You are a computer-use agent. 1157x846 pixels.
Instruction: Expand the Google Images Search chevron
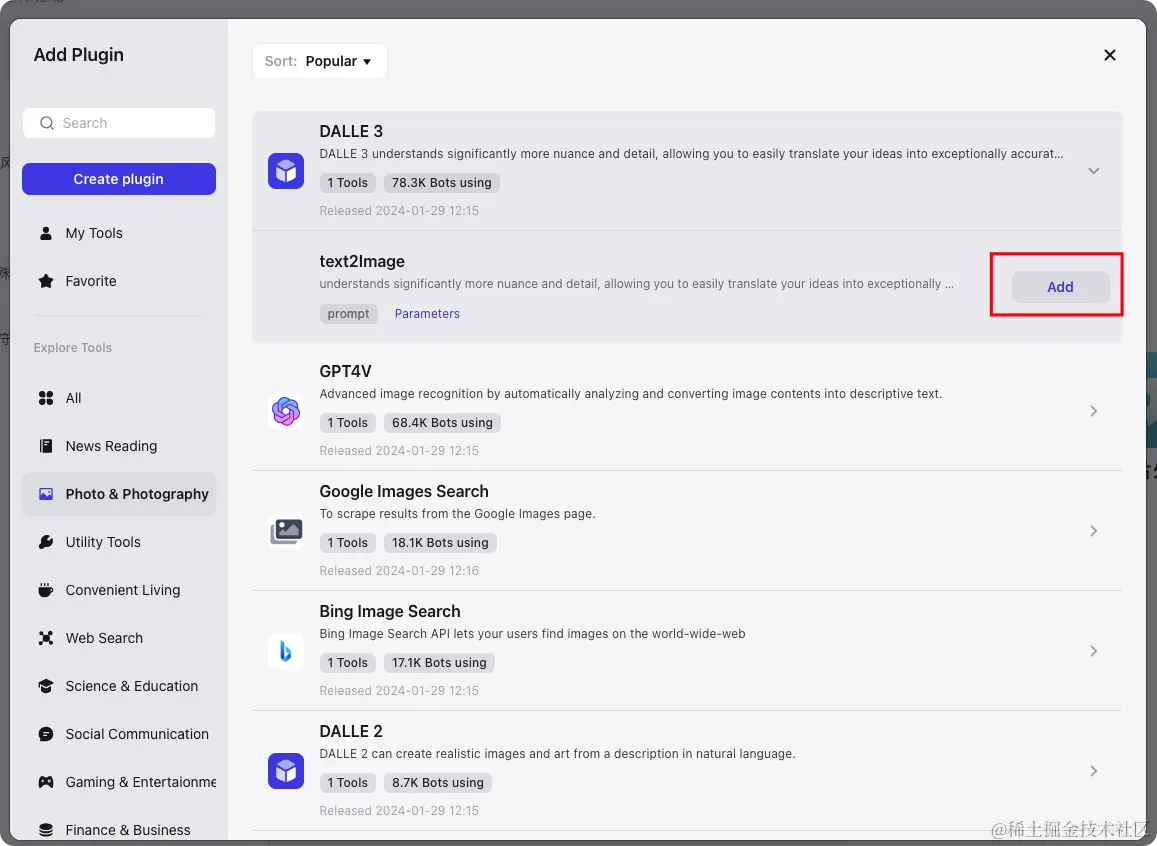click(x=1094, y=531)
